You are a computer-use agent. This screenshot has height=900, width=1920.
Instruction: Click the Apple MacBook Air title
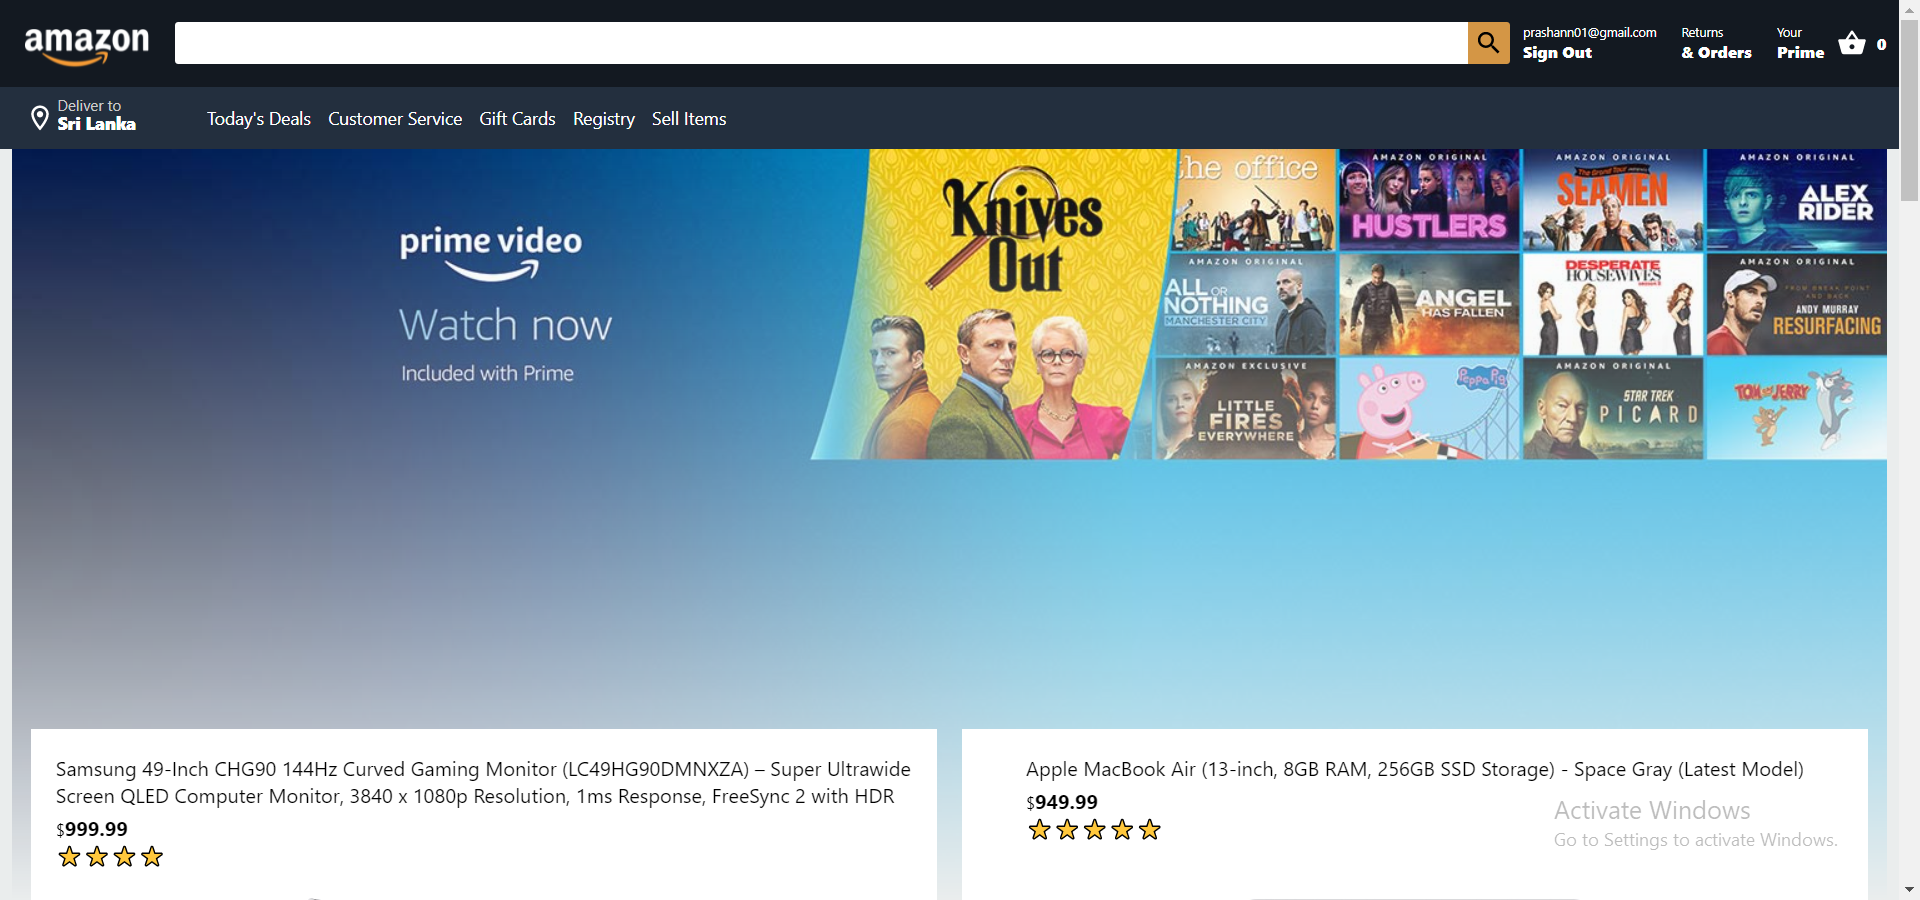click(x=1414, y=769)
